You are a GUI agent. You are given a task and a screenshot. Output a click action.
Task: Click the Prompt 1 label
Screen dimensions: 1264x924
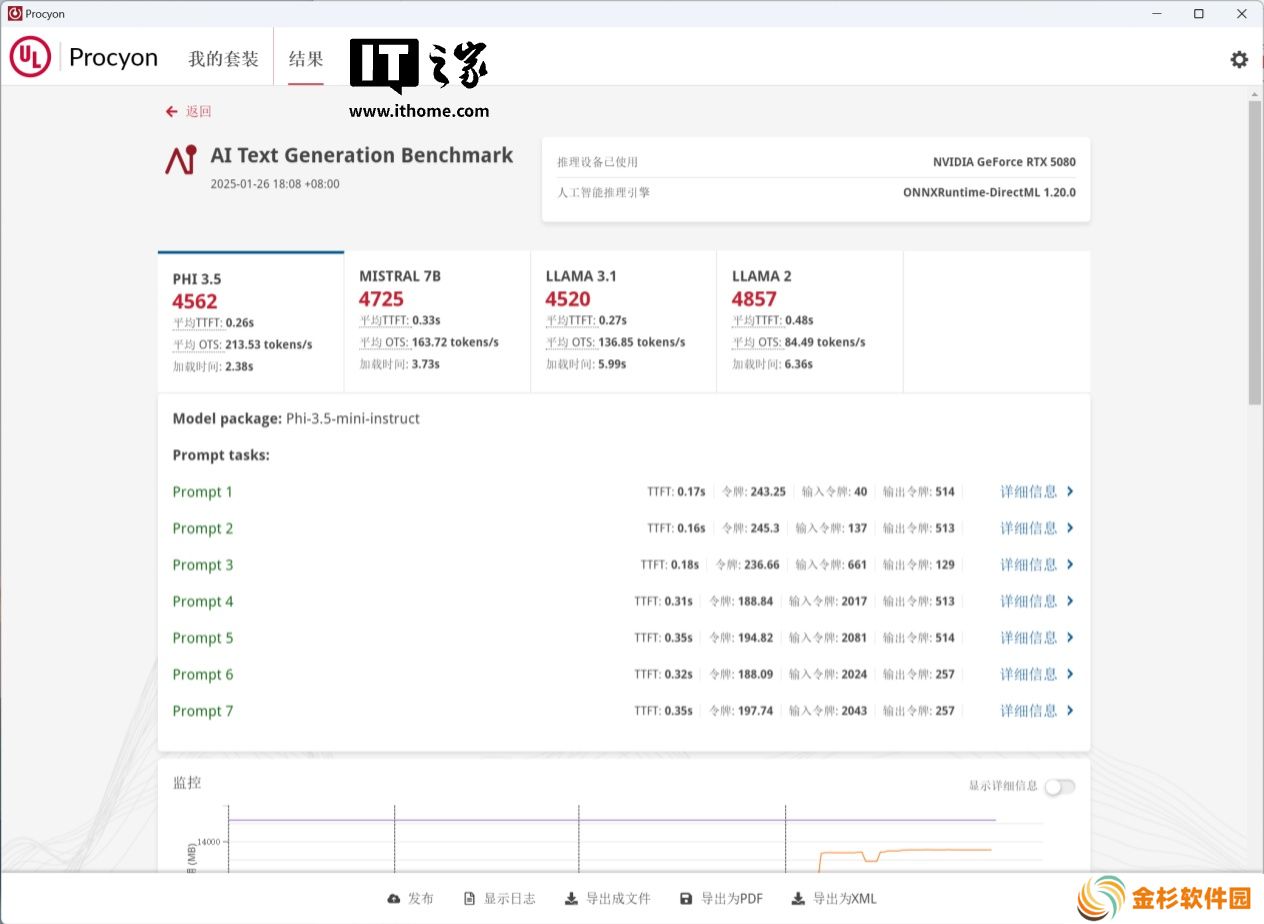[203, 491]
